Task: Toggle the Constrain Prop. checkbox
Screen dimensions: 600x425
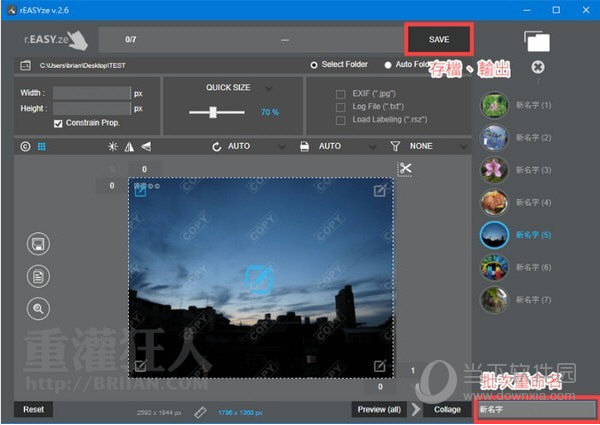Action: pyautogui.click(x=58, y=124)
